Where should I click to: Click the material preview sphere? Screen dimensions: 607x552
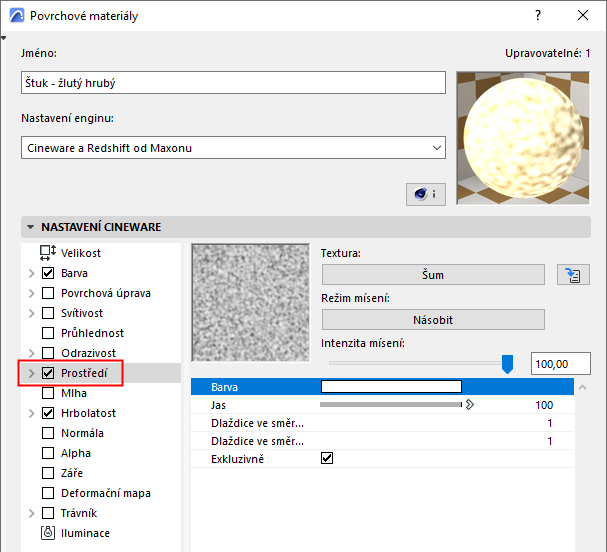(523, 138)
